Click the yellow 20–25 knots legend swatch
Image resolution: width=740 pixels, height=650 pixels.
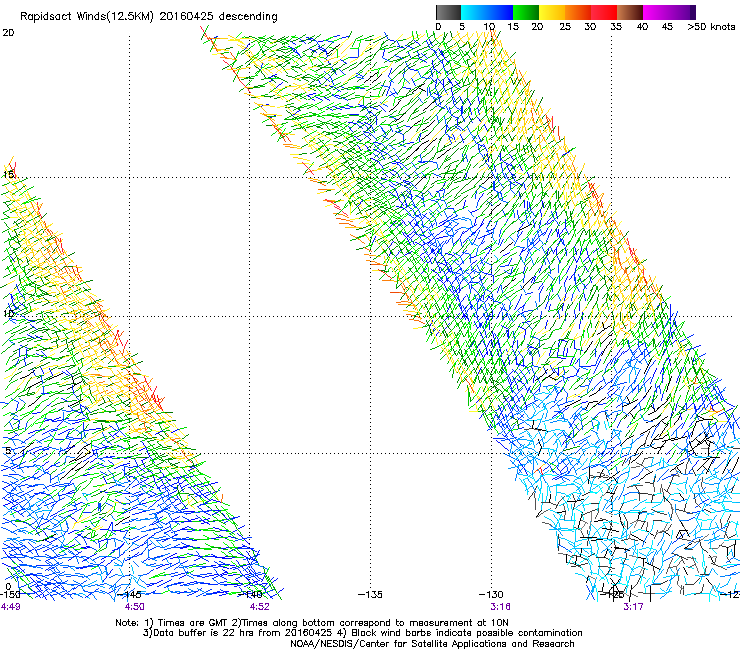coord(552,12)
